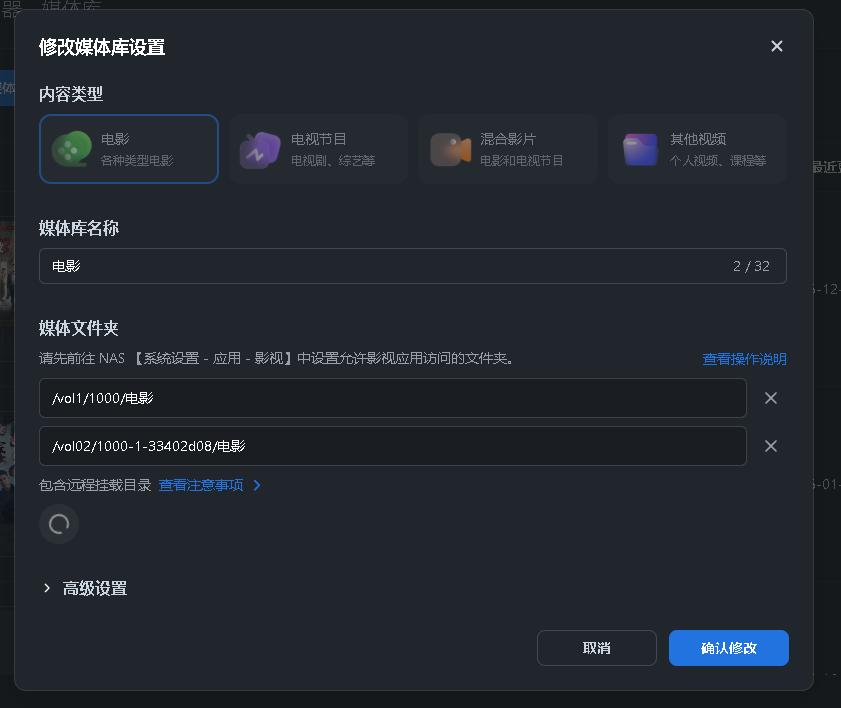Select the 电视节目 content type card
Screen dimensions: 841x708
[x=319, y=149]
